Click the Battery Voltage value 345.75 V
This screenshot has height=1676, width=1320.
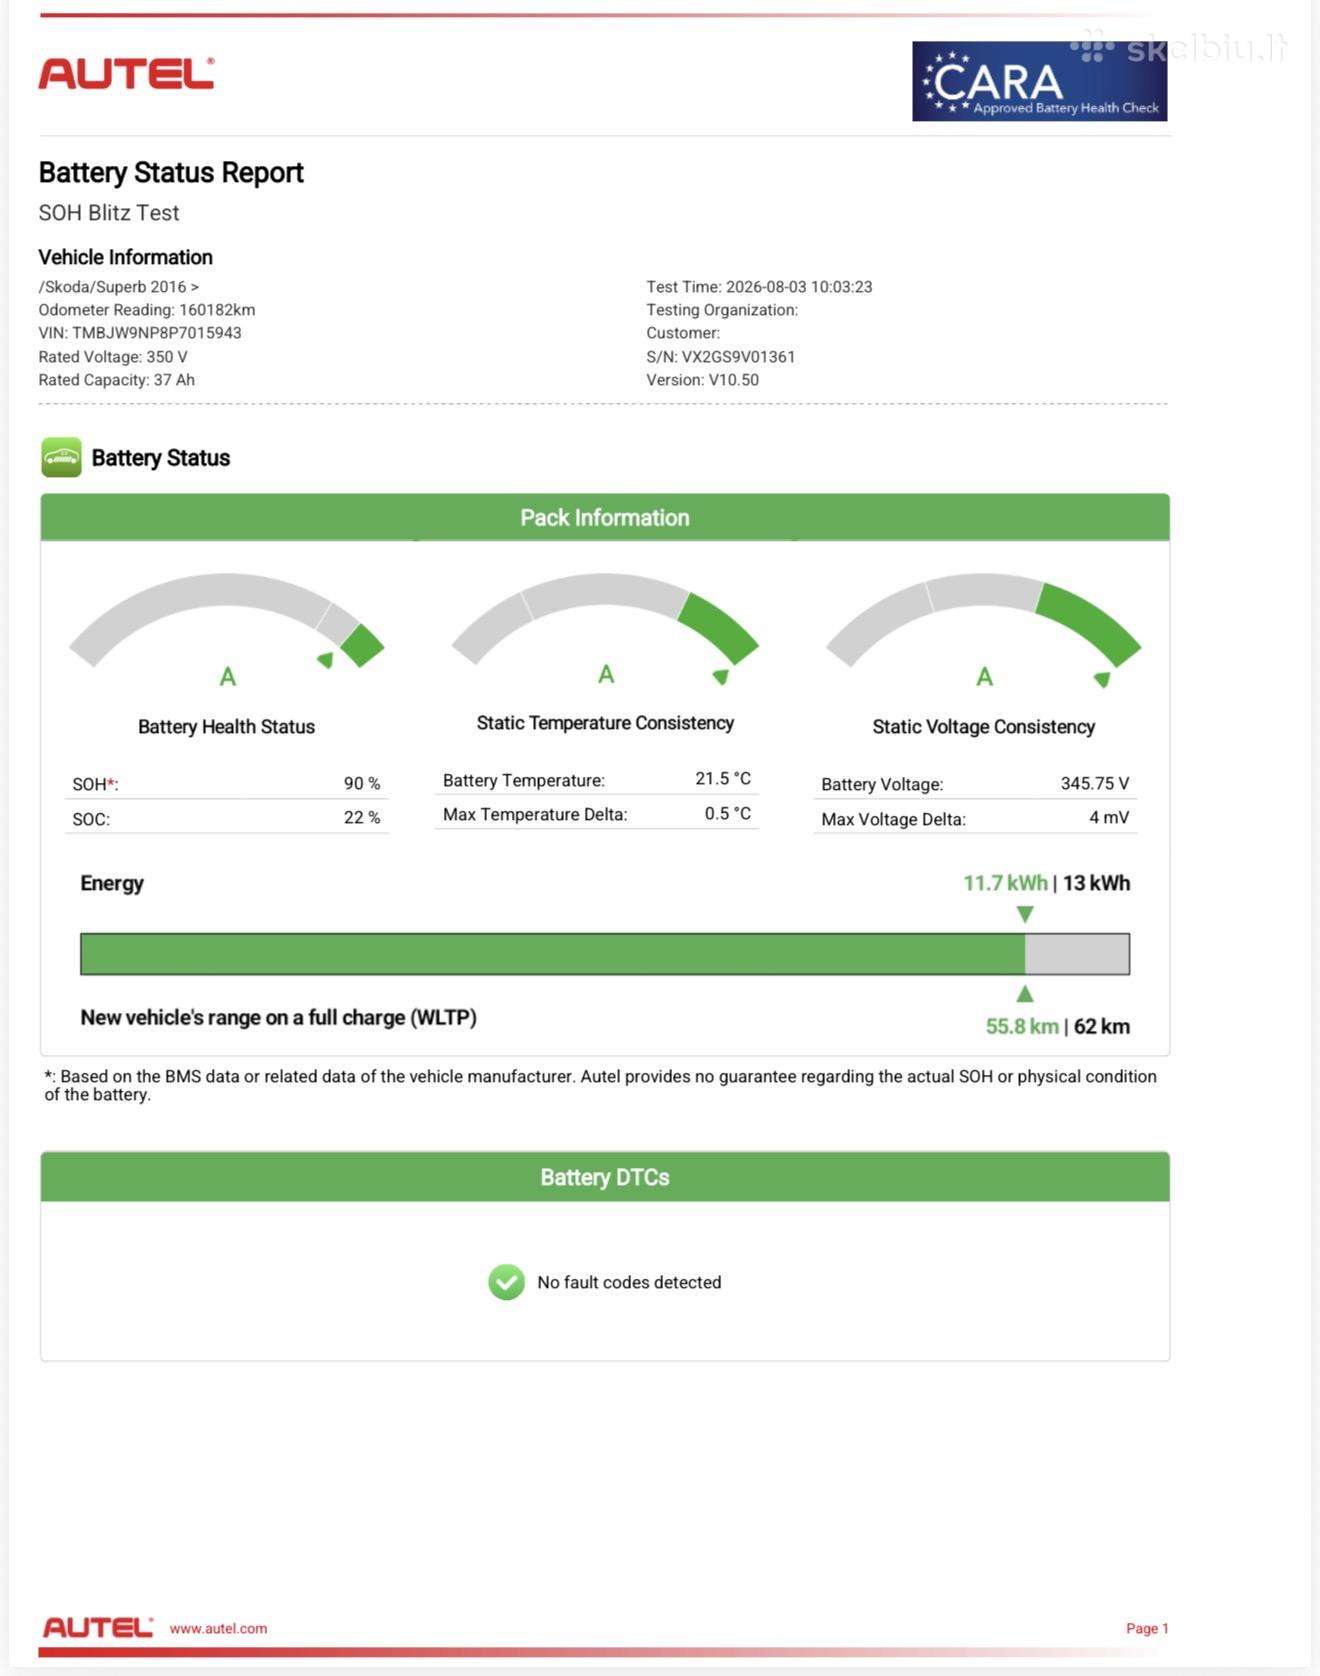(x=1095, y=784)
